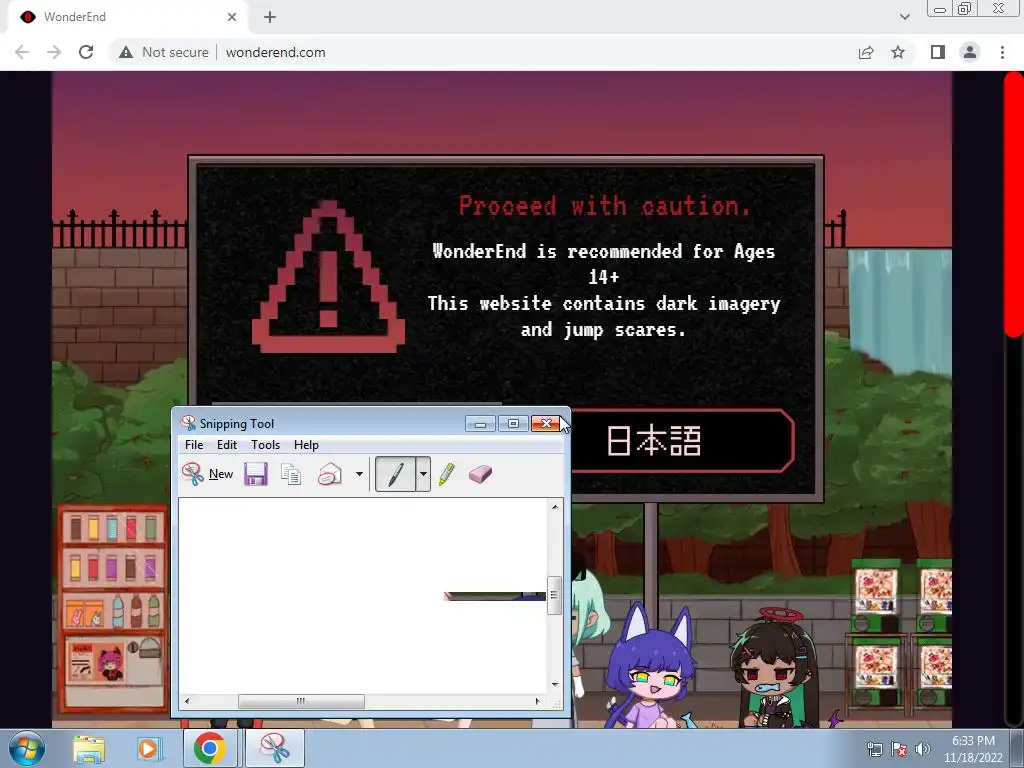Click the wonderend.com address bar
The image size is (1024, 768).
[275, 52]
